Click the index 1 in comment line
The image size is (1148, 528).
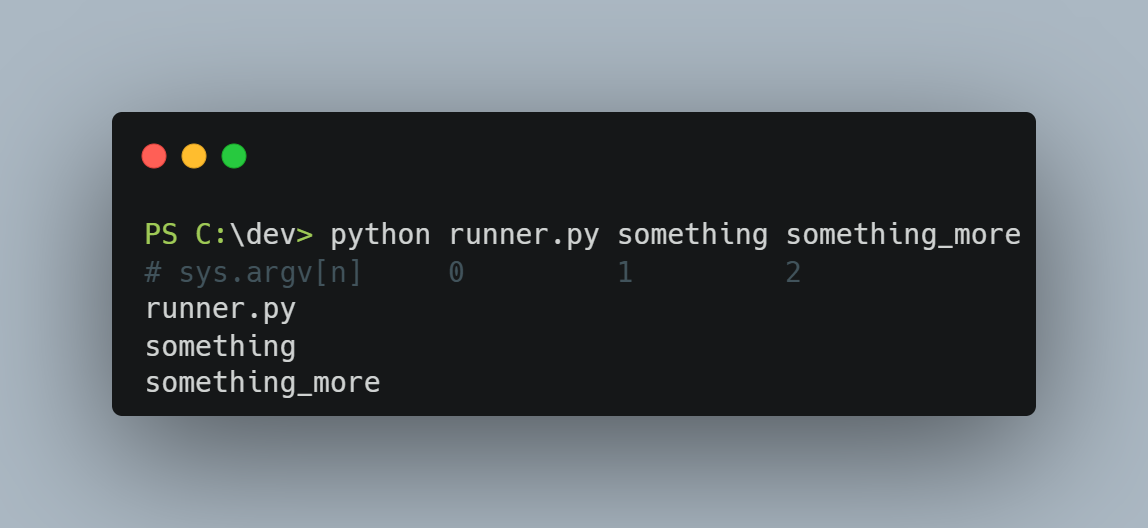tap(625, 272)
